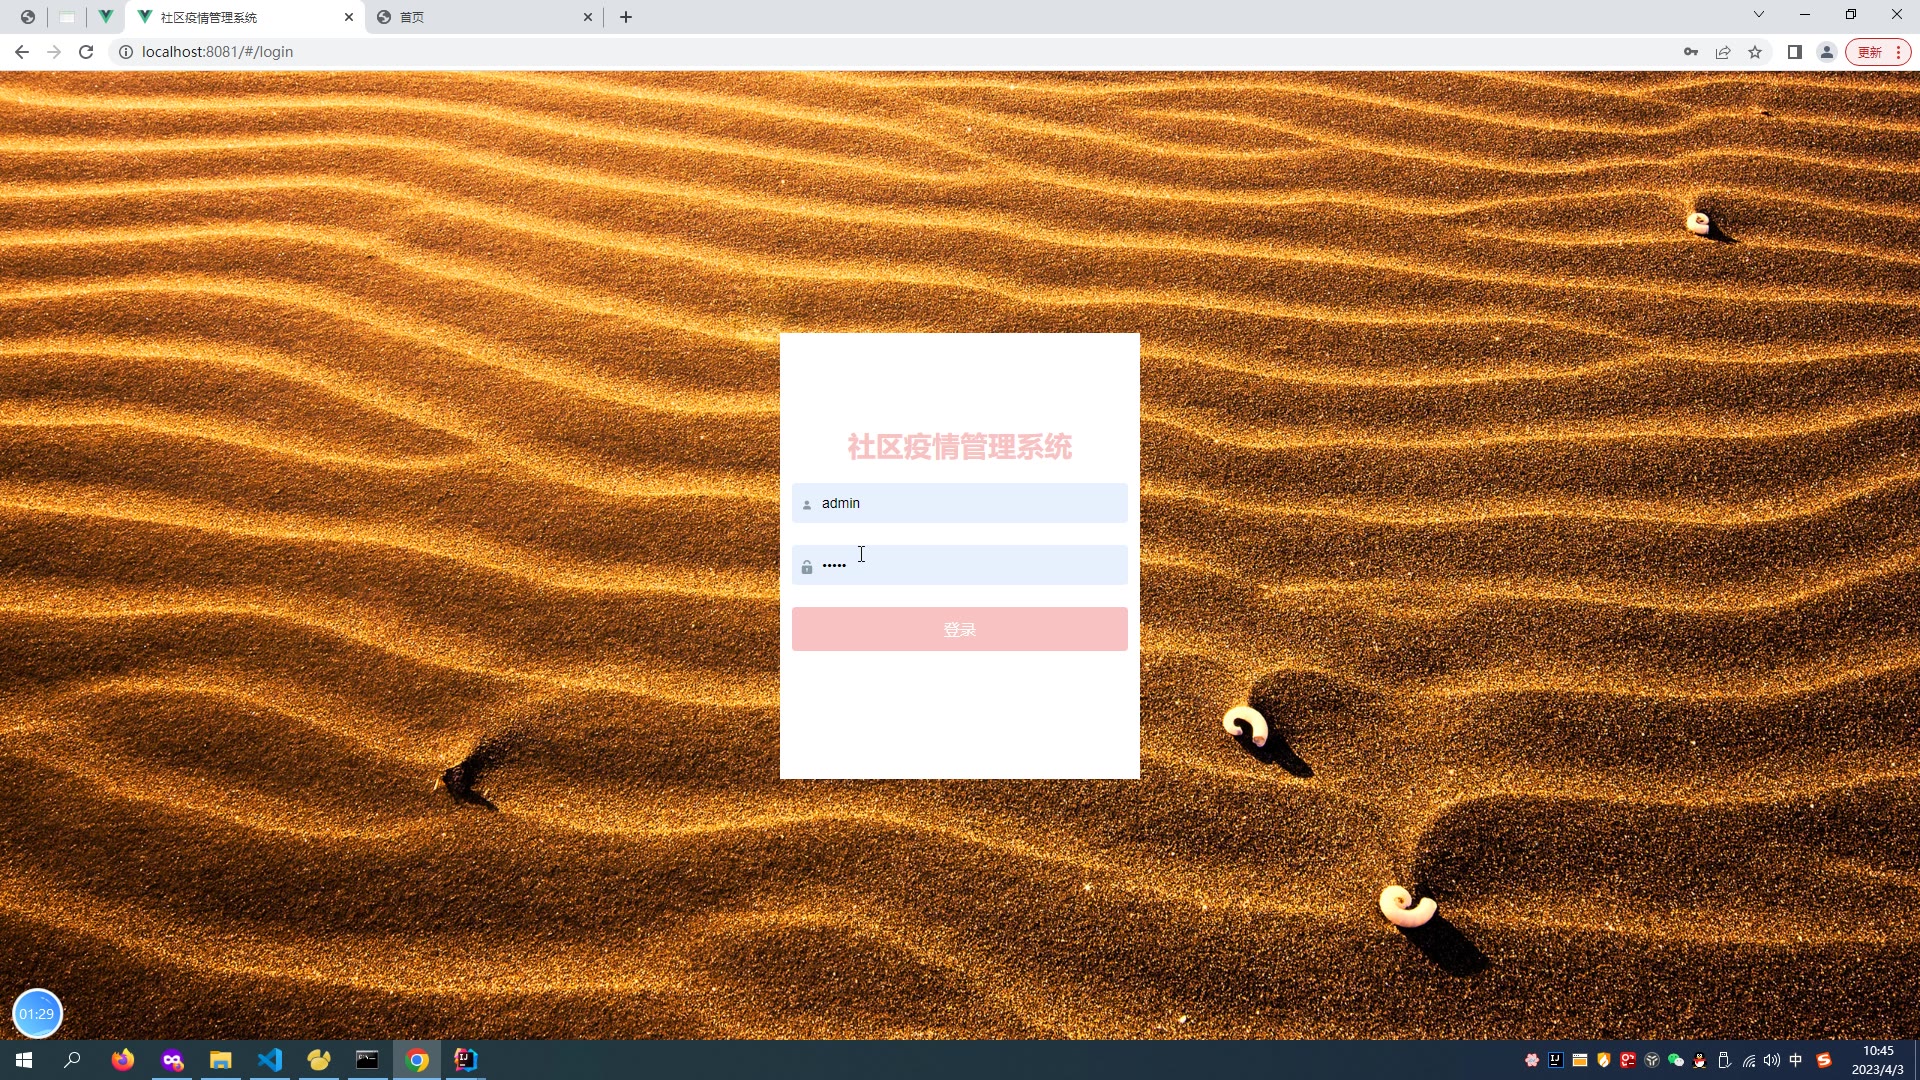Open the pinned blank-page tab
Image resolution: width=1920 pixels, height=1080 pixels.
(67, 17)
